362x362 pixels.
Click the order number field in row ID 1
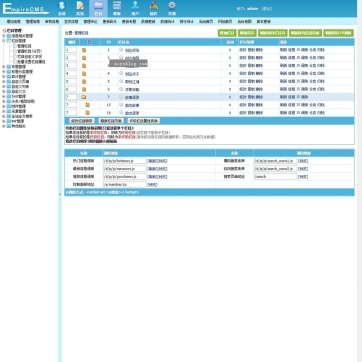pos(71,50)
